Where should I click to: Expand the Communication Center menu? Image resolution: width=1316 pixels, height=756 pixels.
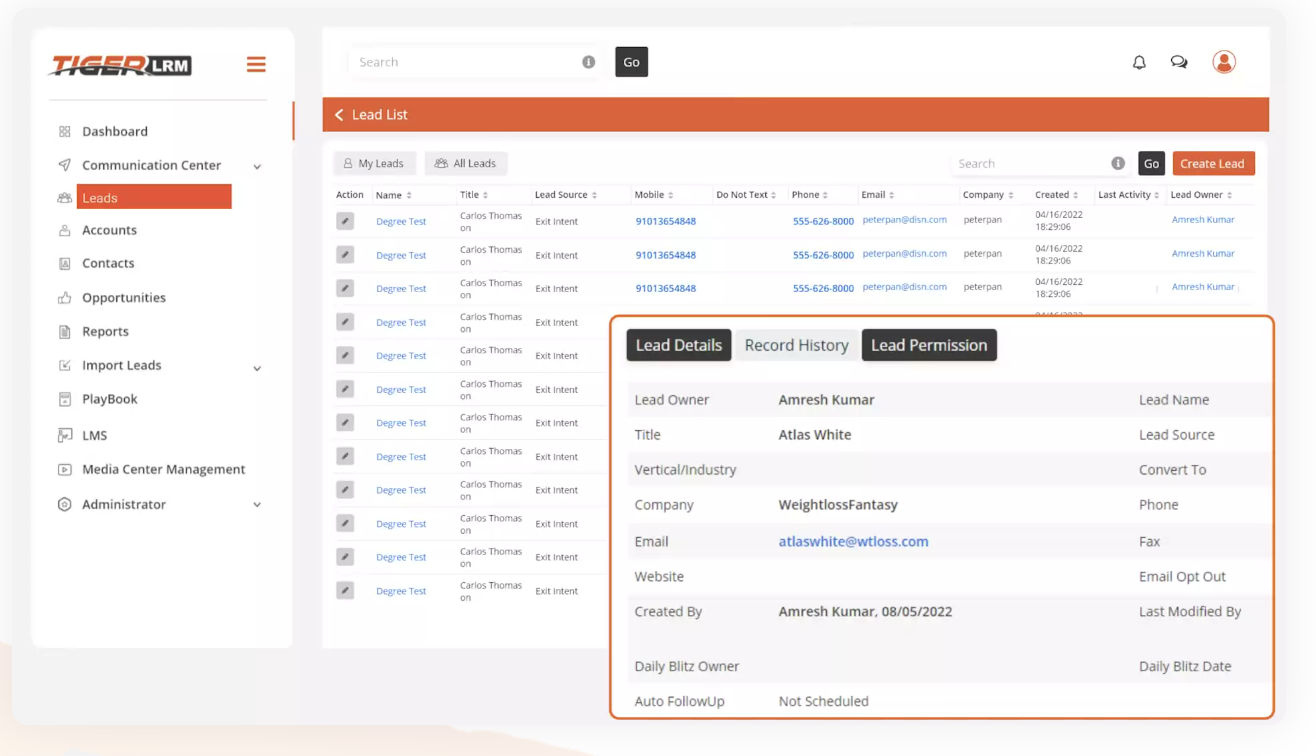tap(257, 166)
